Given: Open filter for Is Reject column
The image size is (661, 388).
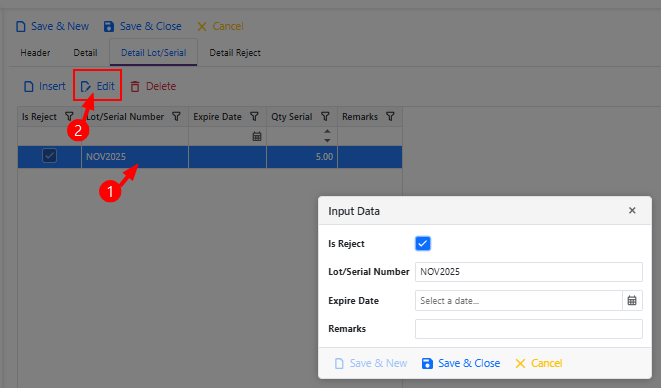Looking at the screenshot, I should pyautogui.click(x=69, y=116).
